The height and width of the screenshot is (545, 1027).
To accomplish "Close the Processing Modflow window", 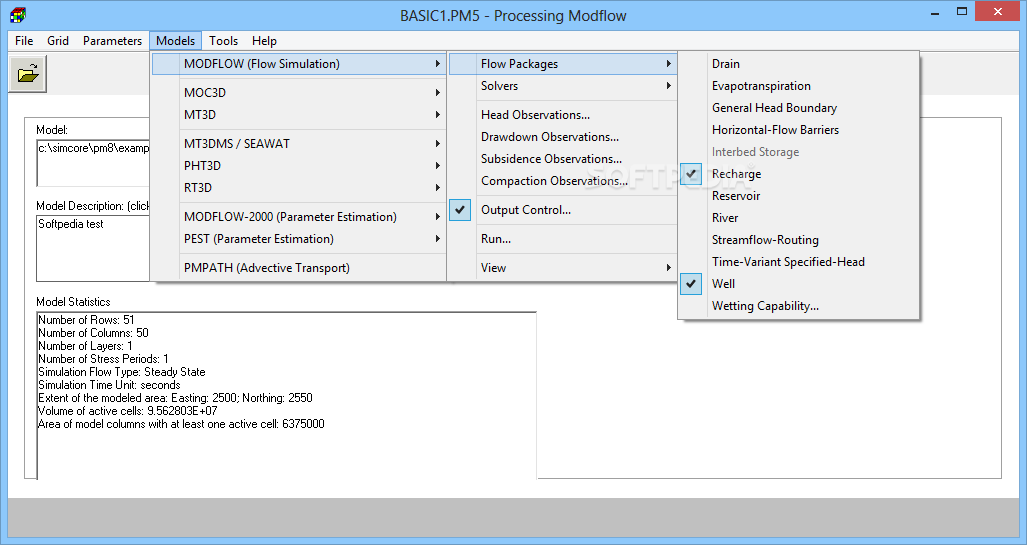I will [998, 11].
